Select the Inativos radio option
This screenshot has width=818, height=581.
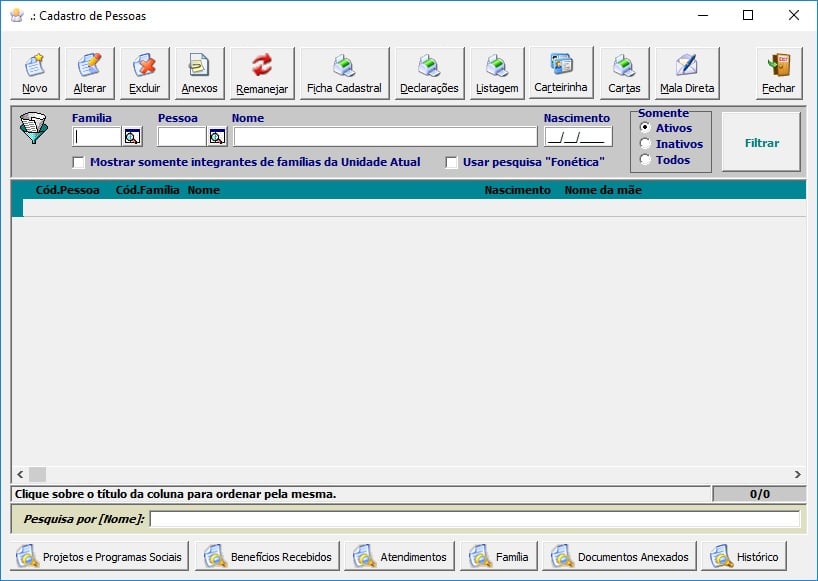pyautogui.click(x=646, y=144)
